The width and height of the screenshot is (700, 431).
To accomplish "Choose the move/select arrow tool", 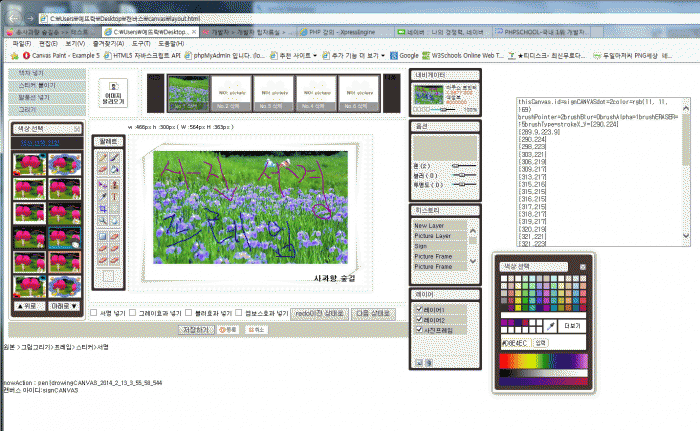I will [x=103, y=184].
